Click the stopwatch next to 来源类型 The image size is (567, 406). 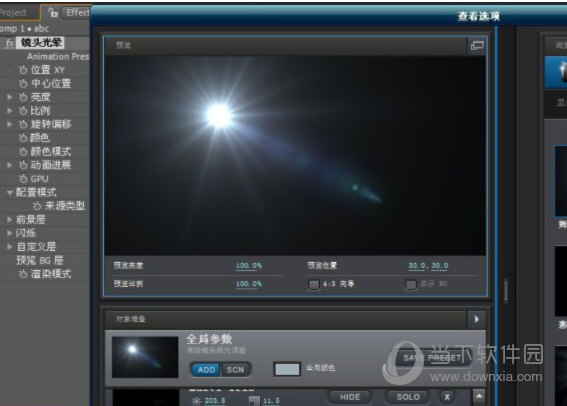[x=37, y=206]
